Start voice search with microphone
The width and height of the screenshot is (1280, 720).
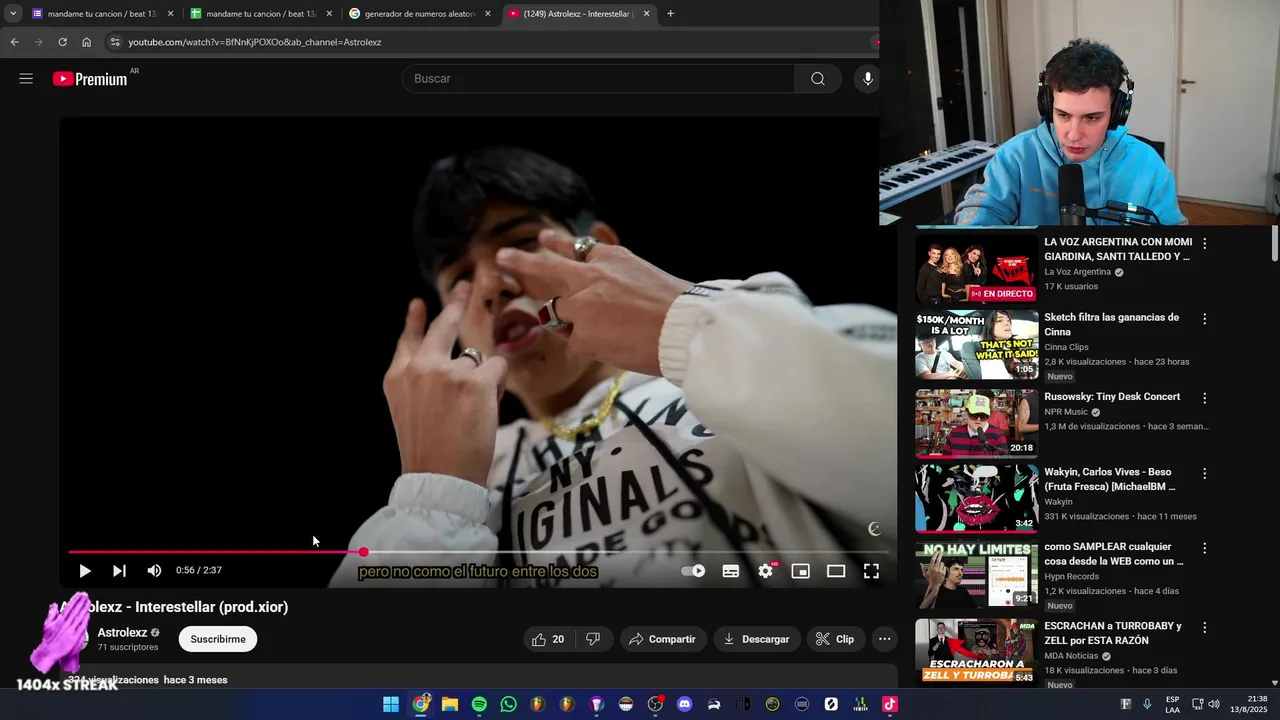click(867, 78)
